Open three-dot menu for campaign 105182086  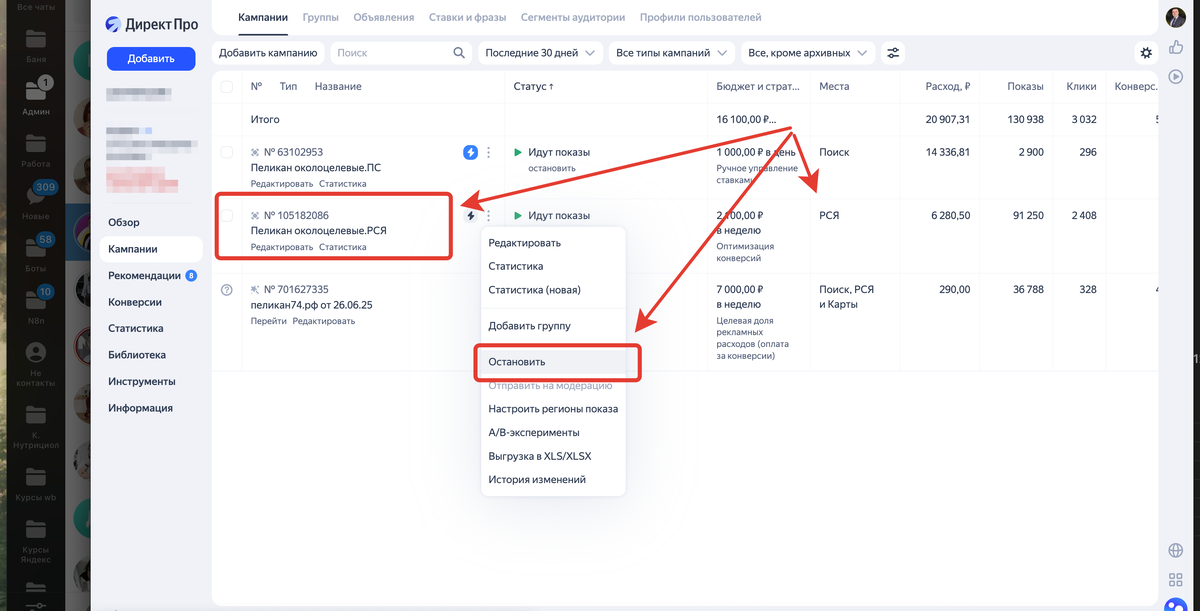point(488,216)
